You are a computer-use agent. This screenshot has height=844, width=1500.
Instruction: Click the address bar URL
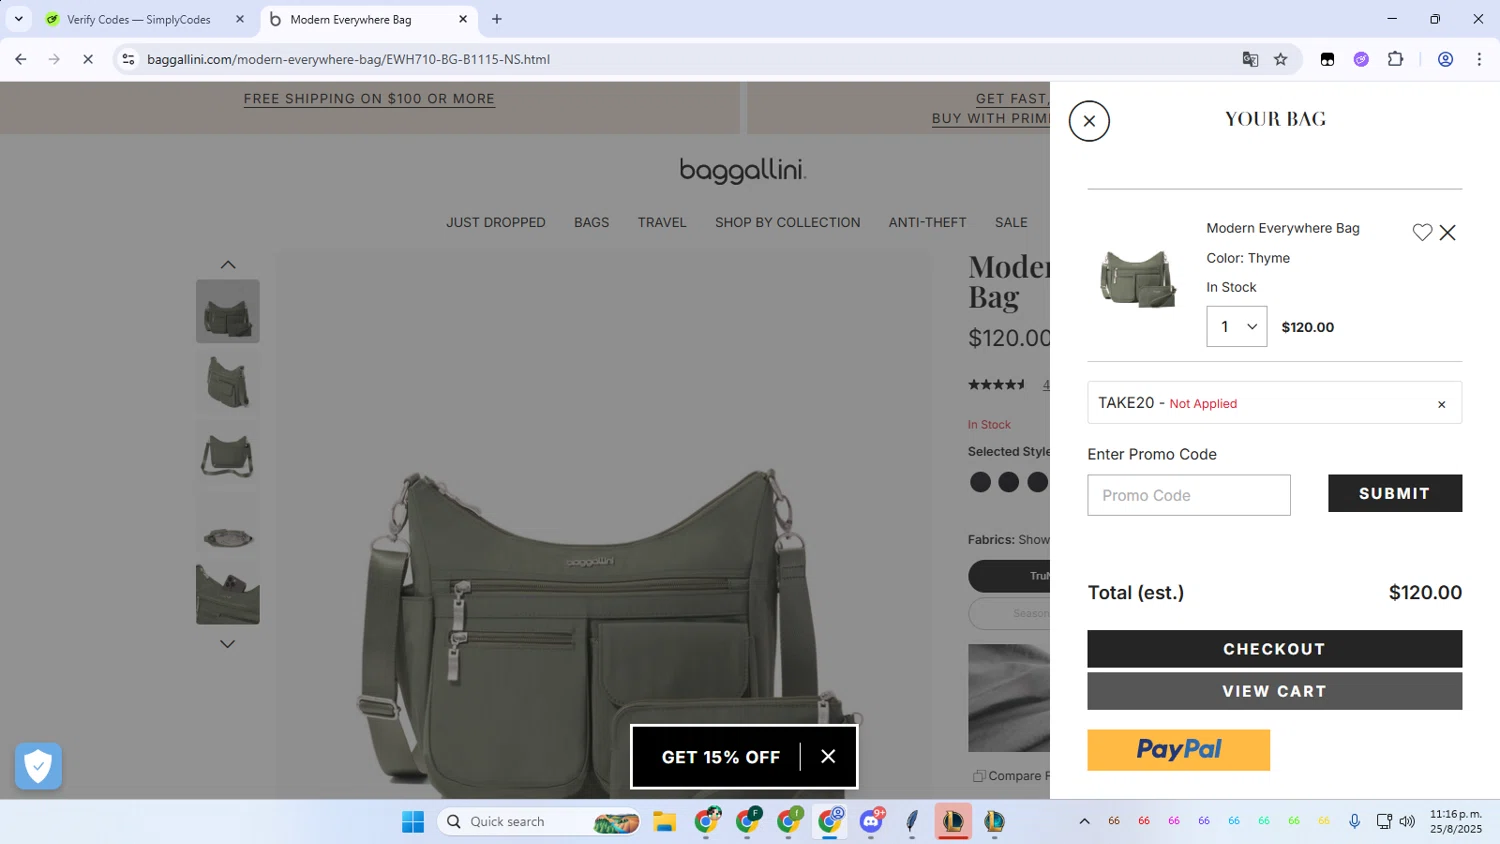click(x=348, y=59)
